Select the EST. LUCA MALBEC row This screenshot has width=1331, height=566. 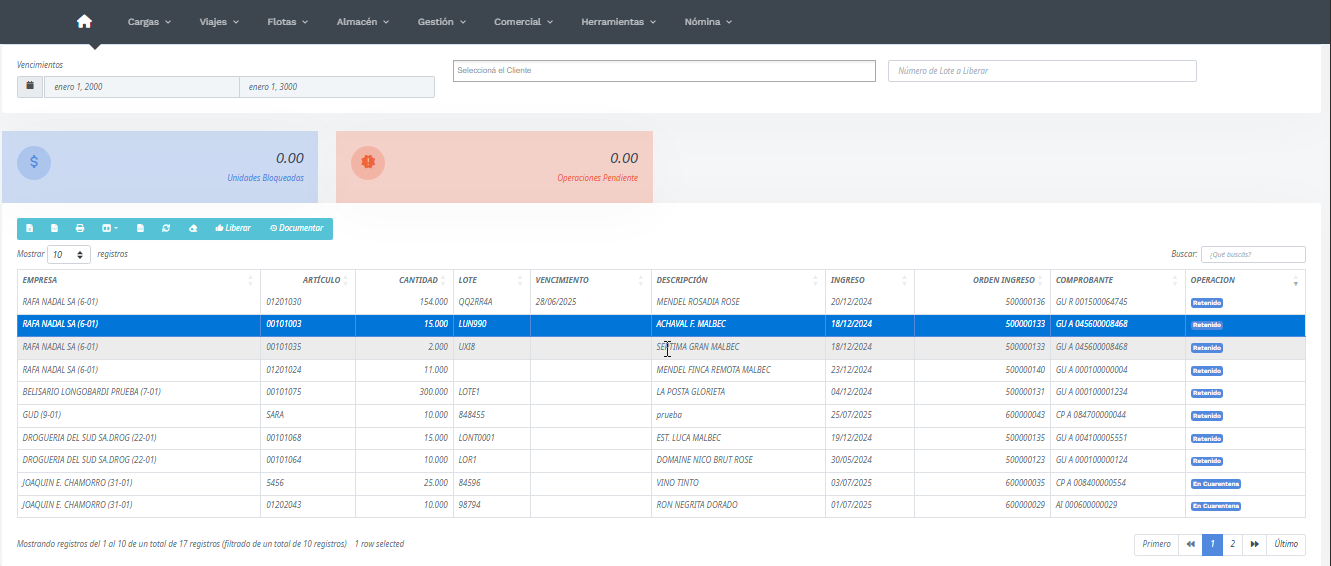(661, 438)
